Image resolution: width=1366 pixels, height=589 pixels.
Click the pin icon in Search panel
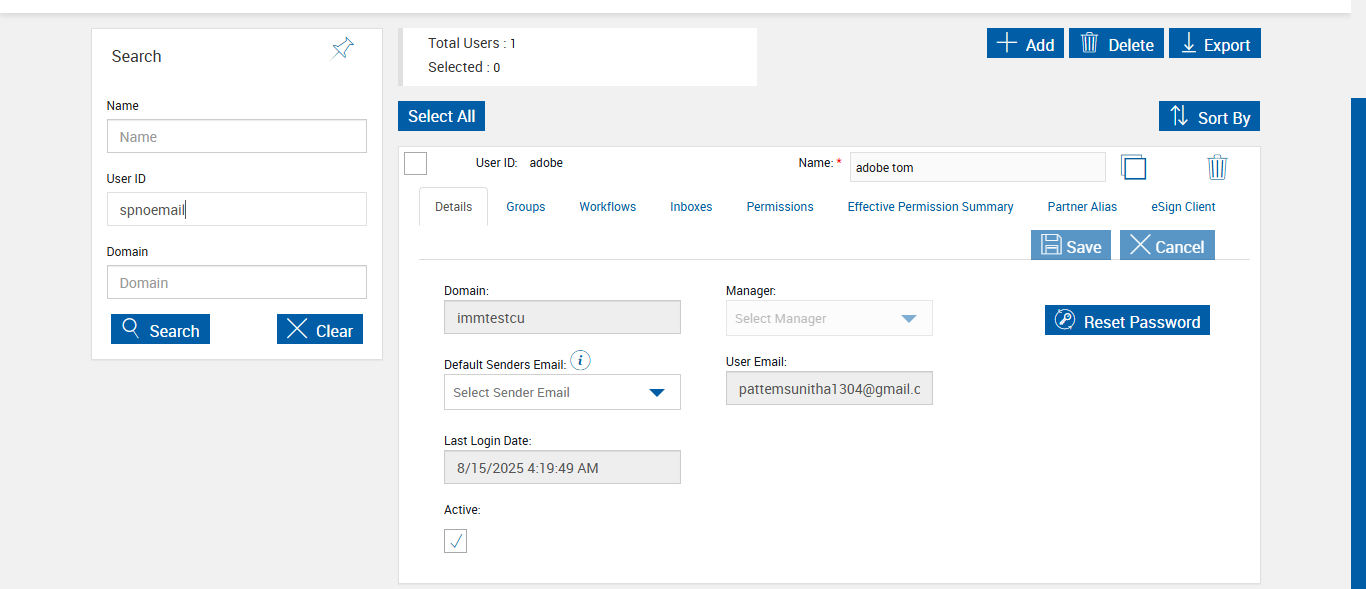pos(342,49)
